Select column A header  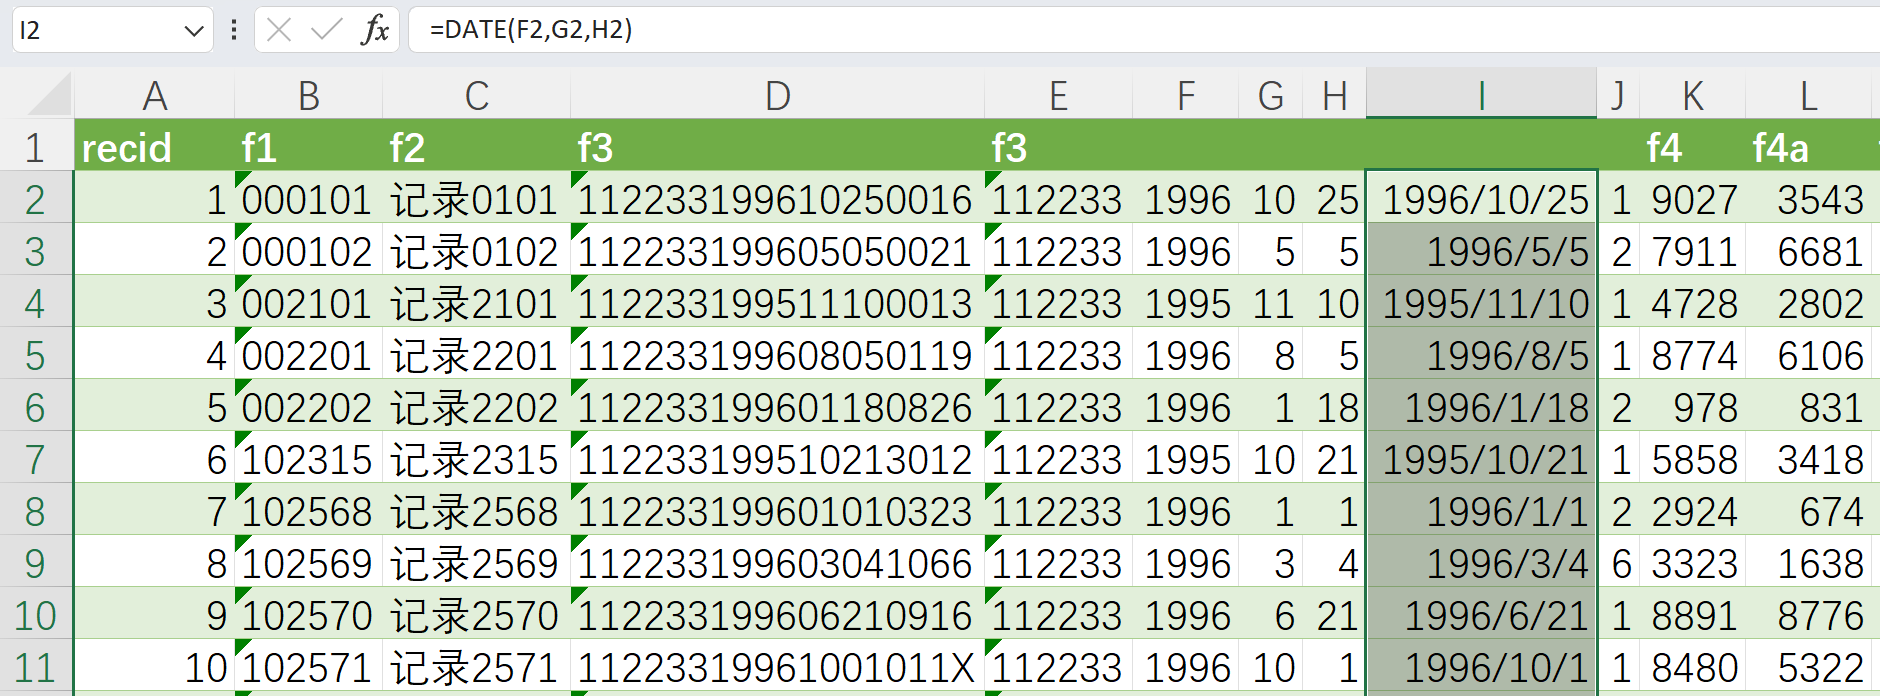[x=154, y=96]
